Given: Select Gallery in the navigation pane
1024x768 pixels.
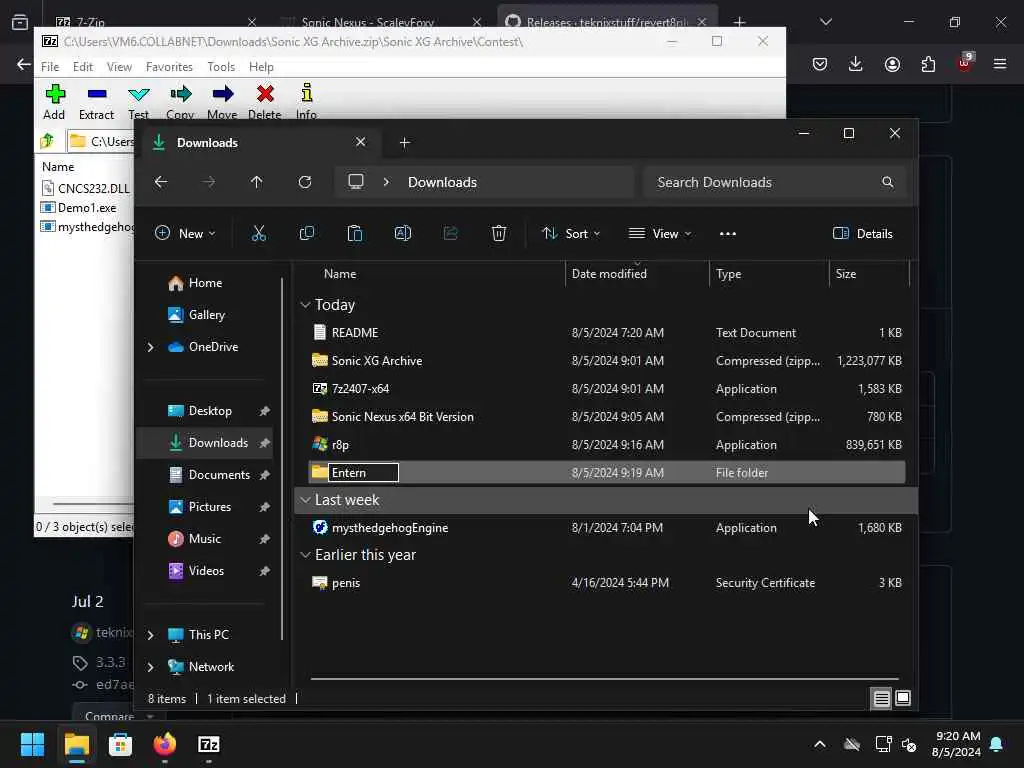Looking at the screenshot, I should [206, 315].
